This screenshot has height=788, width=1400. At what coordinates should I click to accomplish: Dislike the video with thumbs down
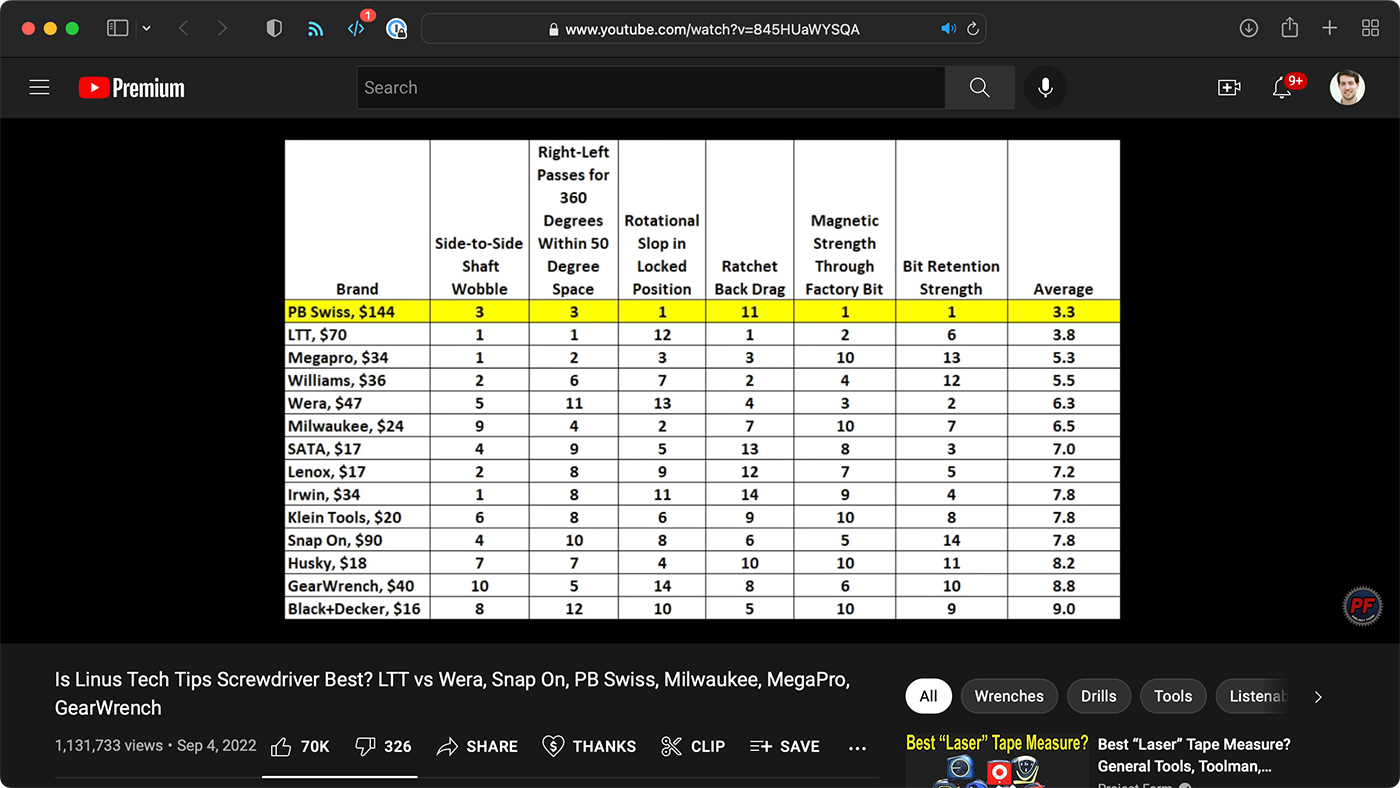point(384,746)
